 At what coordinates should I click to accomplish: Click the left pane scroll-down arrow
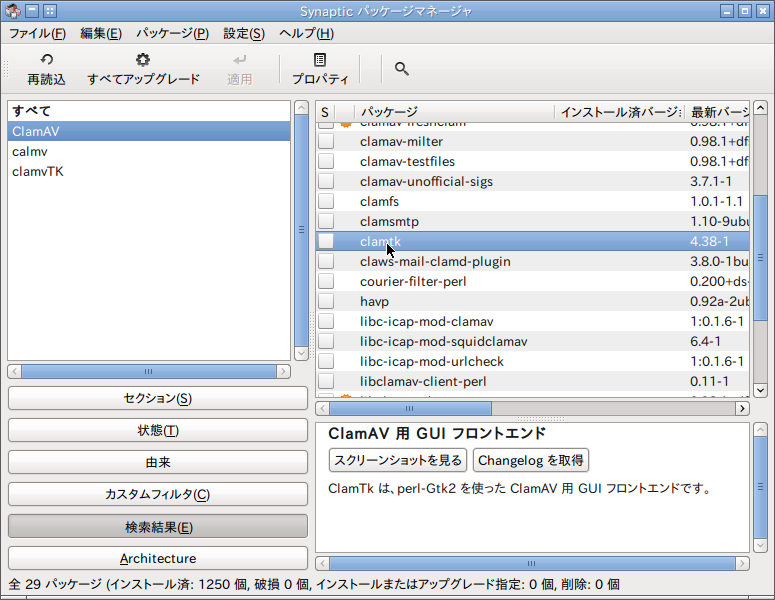(x=301, y=353)
